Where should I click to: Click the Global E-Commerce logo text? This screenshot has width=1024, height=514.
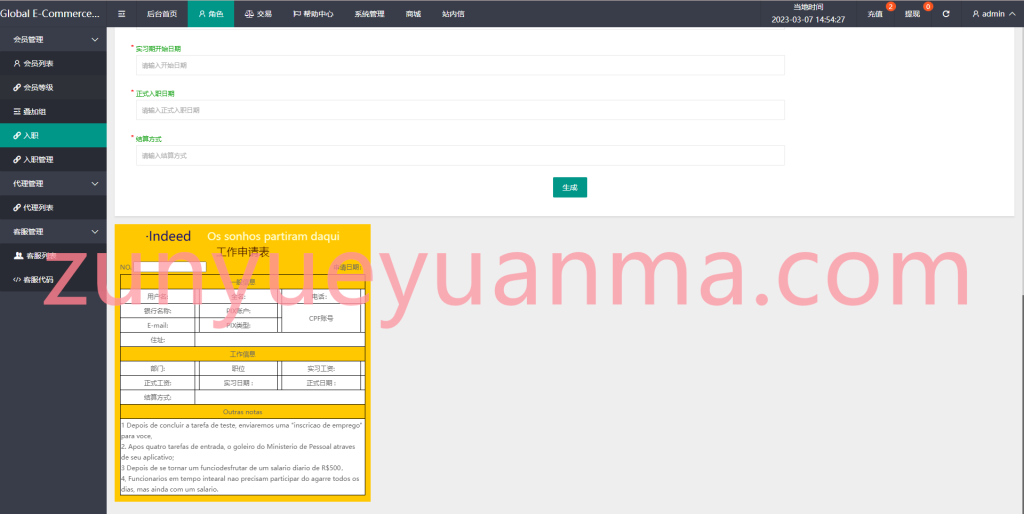50,13
